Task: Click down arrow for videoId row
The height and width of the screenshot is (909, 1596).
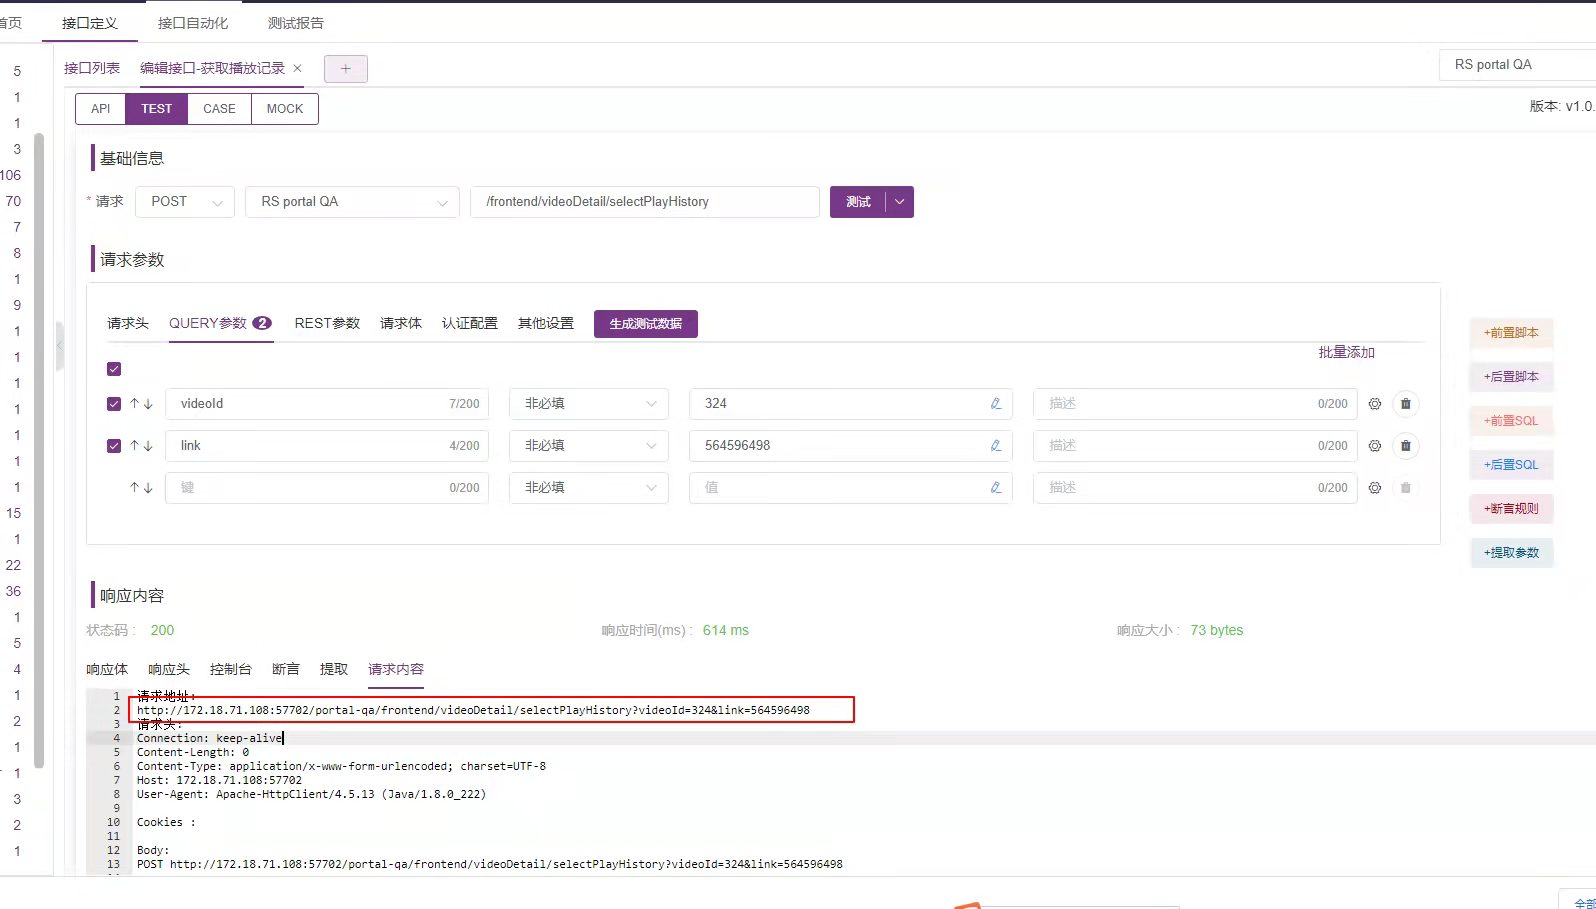Action: point(148,404)
